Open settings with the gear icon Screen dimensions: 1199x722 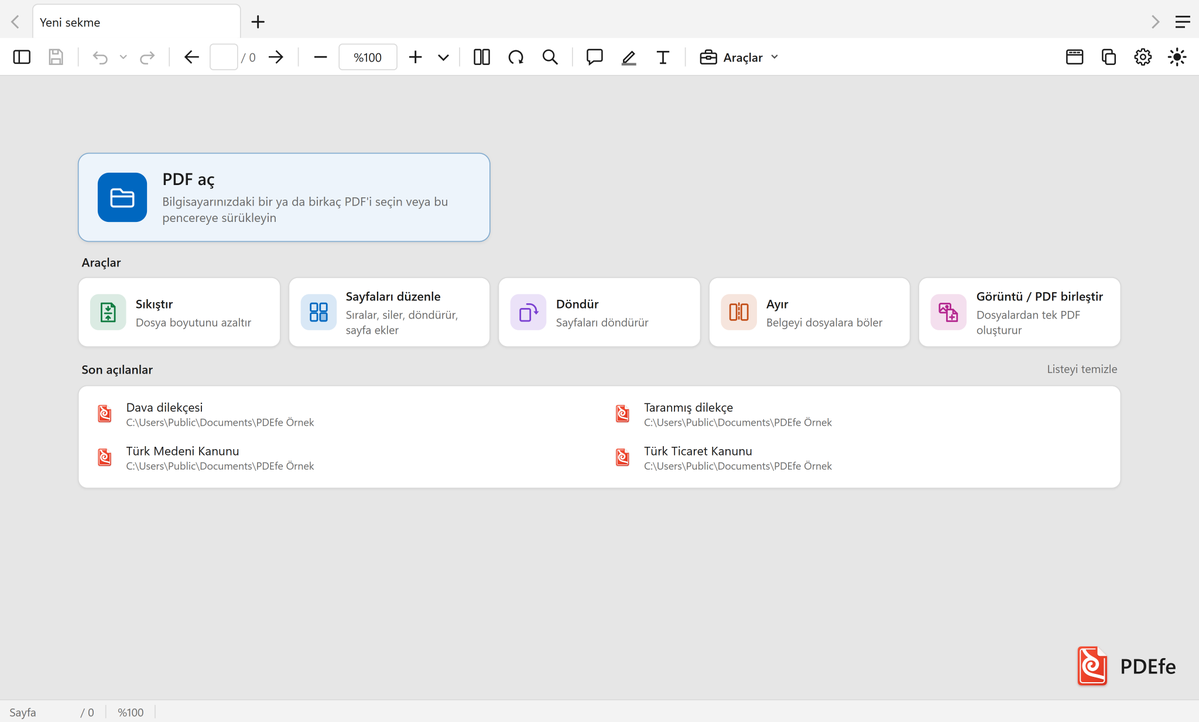1142,57
